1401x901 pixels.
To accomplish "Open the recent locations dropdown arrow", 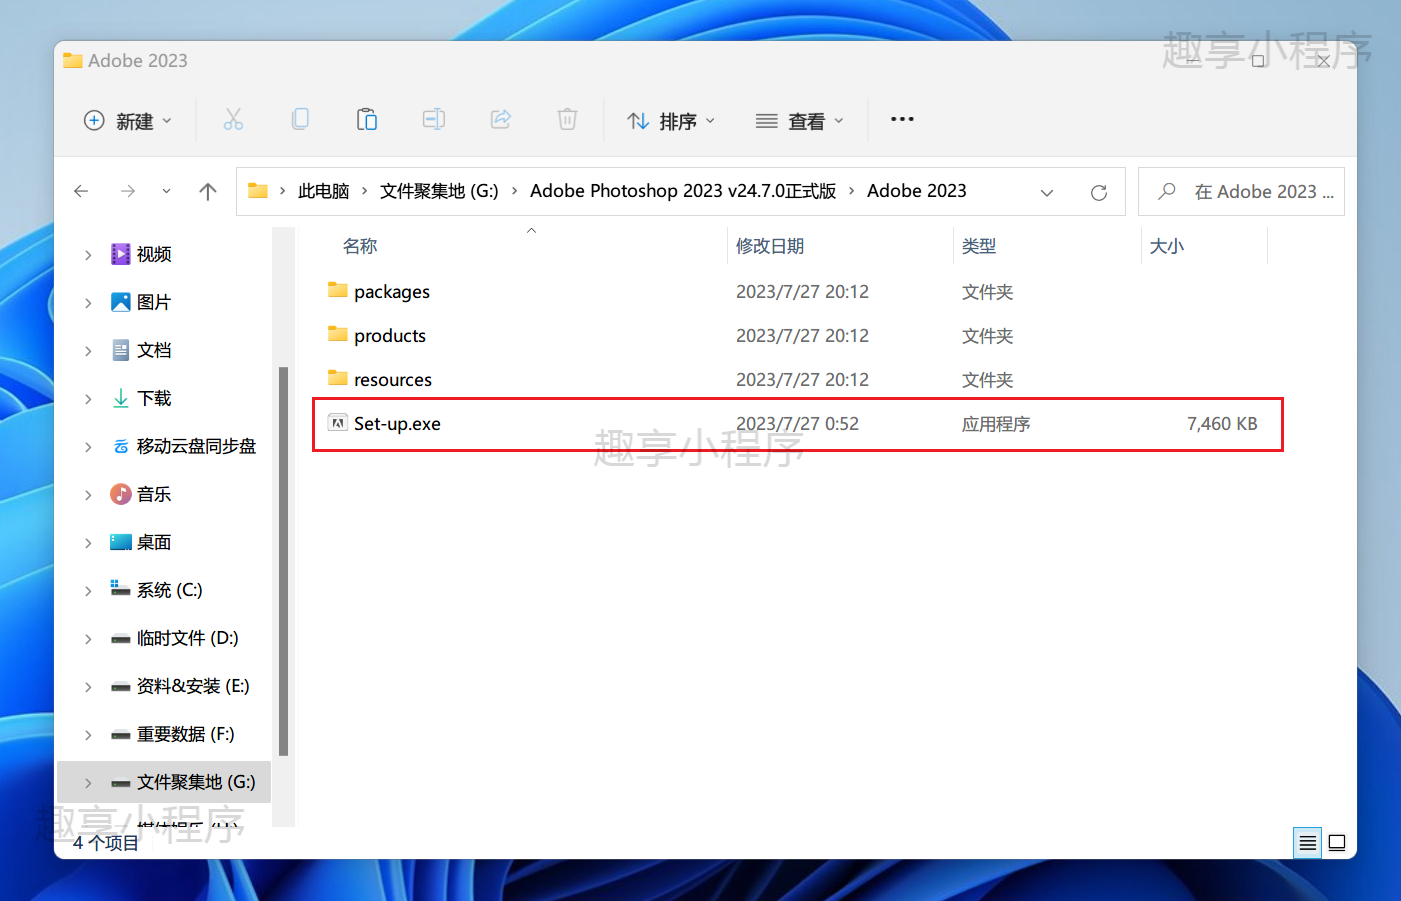I will pyautogui.click(x=166, y=191).
